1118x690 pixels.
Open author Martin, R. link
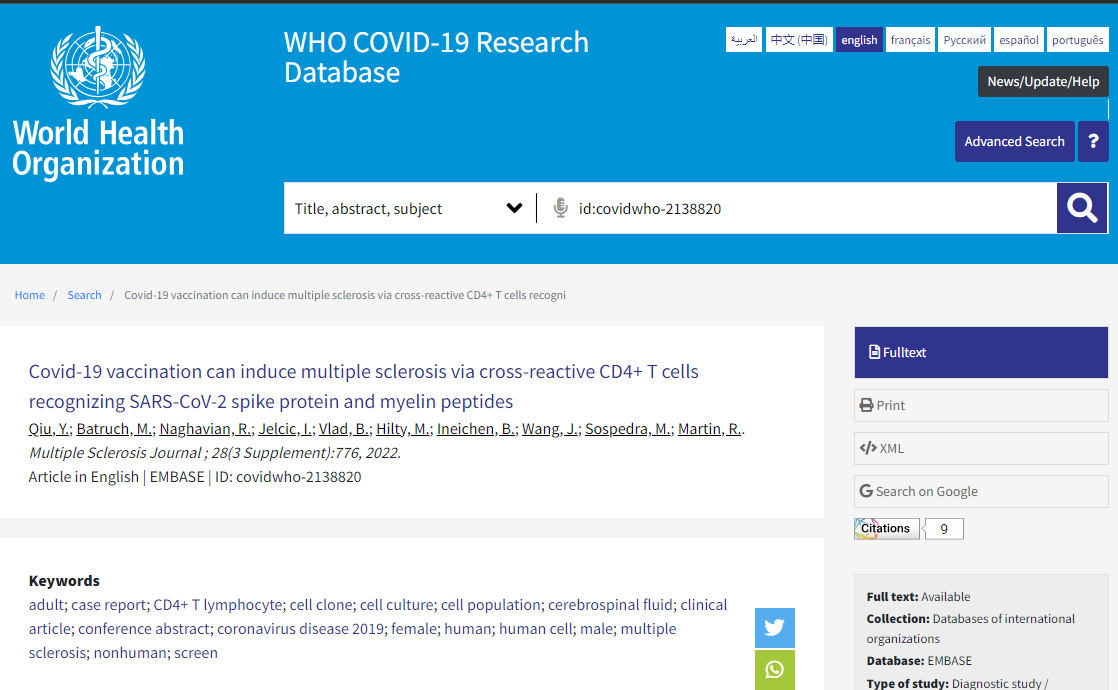tap(709, 429)
